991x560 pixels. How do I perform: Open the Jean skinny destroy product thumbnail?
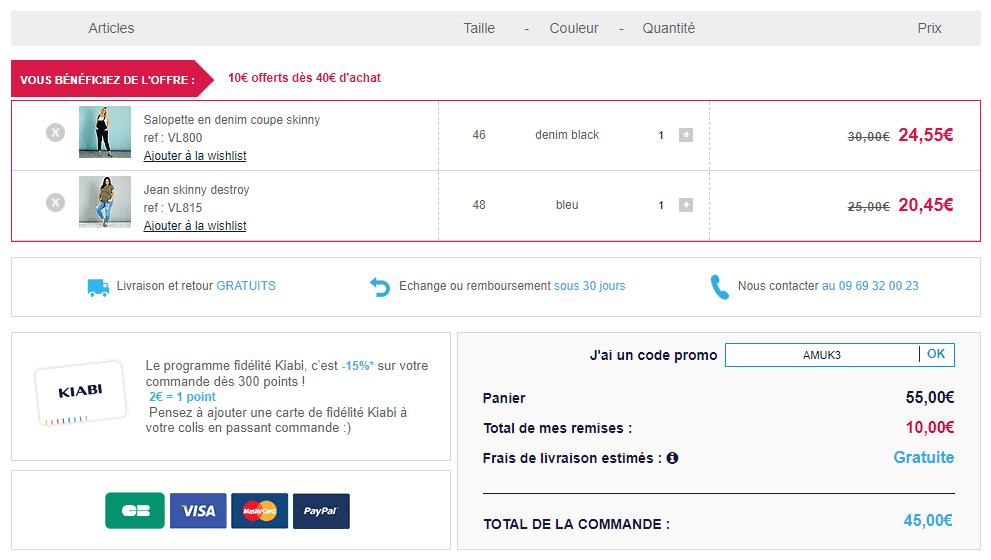(x=105, y=202)
